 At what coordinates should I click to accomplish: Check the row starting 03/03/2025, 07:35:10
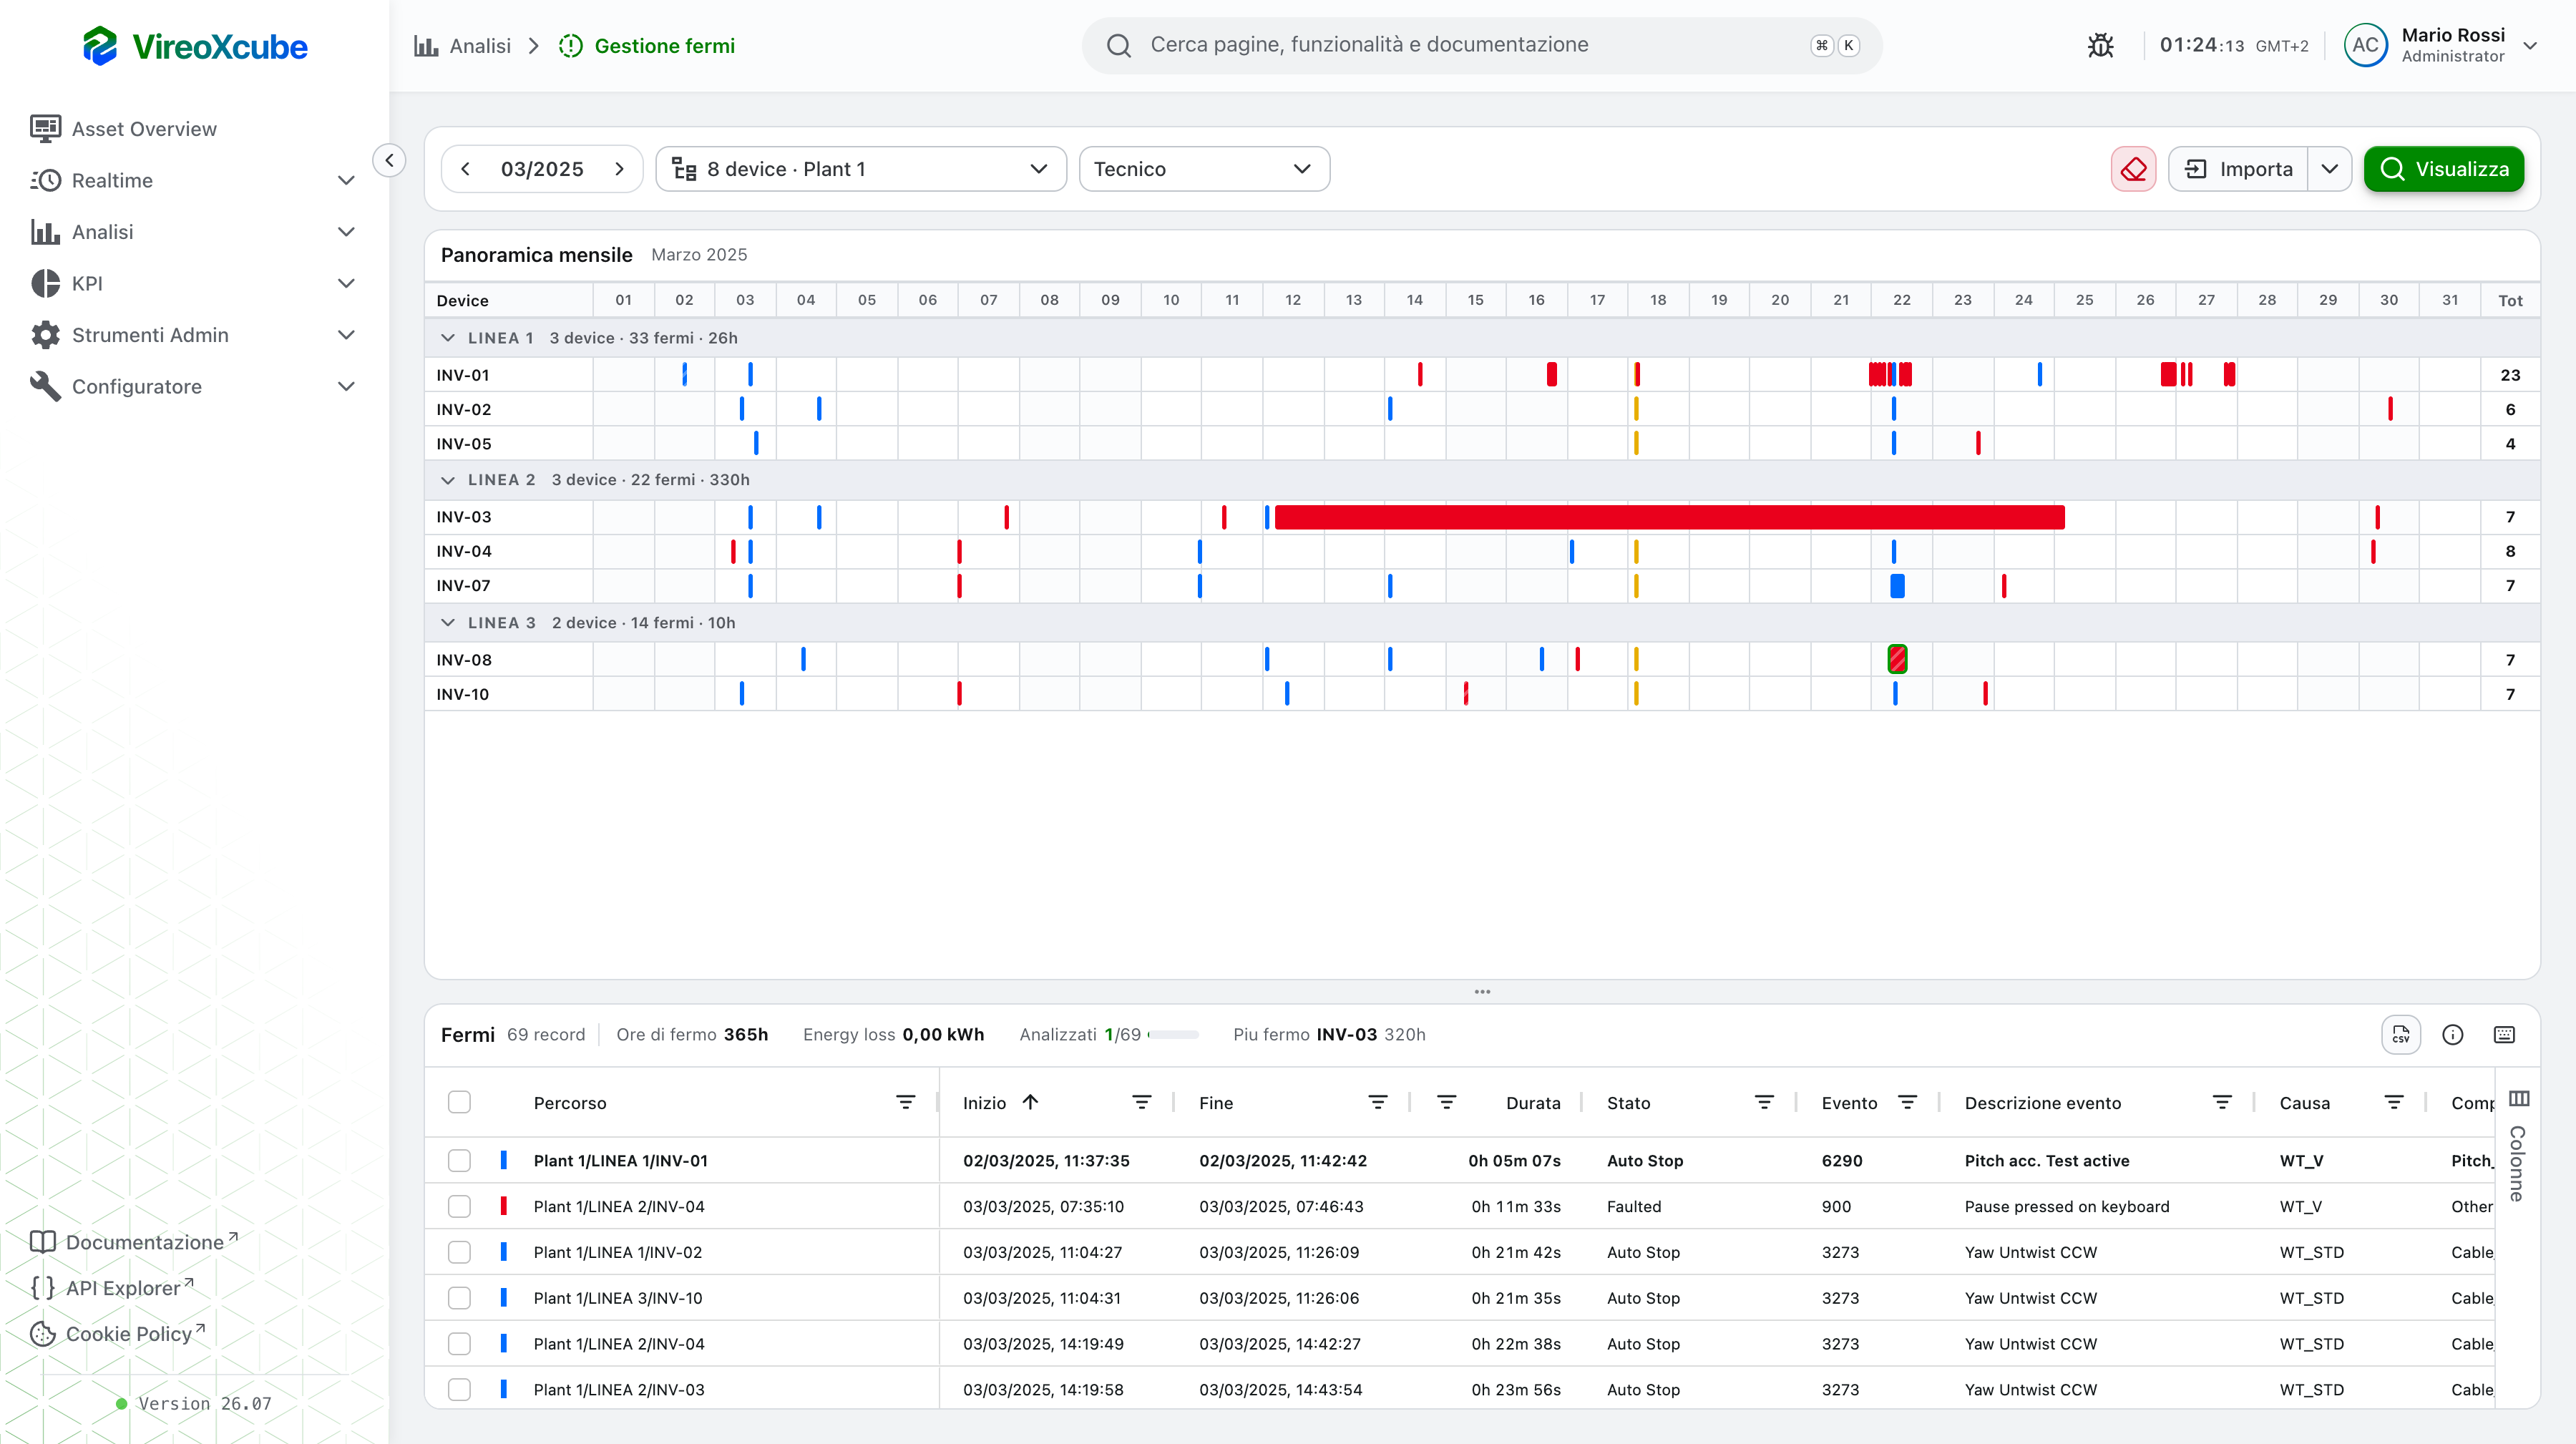(459, 1206)
